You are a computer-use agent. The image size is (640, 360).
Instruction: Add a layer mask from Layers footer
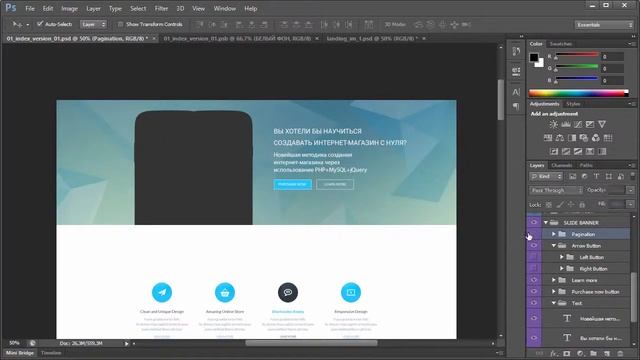click(x=567, y=353)
